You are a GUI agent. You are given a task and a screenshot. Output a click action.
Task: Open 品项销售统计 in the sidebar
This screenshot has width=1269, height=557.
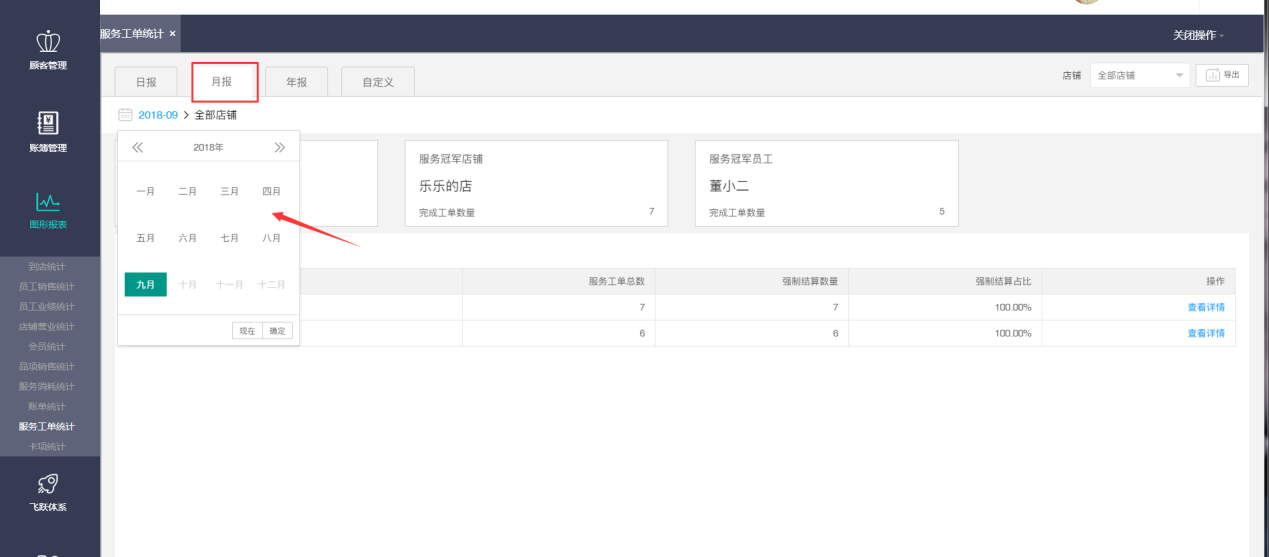click(x=47, y=366)
